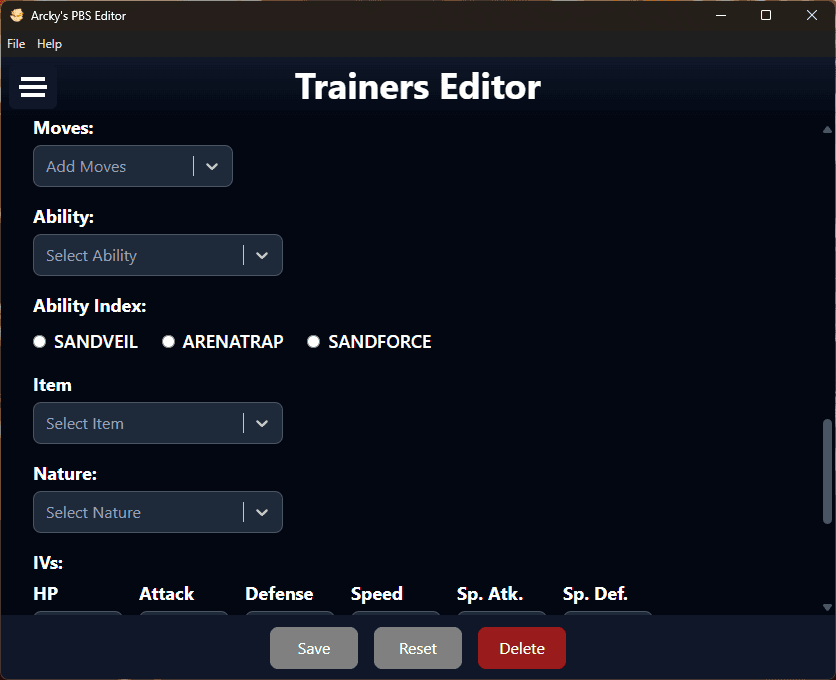Open the Help menu
This screenshot has width=836, height=680.
(x=49, y=44)
